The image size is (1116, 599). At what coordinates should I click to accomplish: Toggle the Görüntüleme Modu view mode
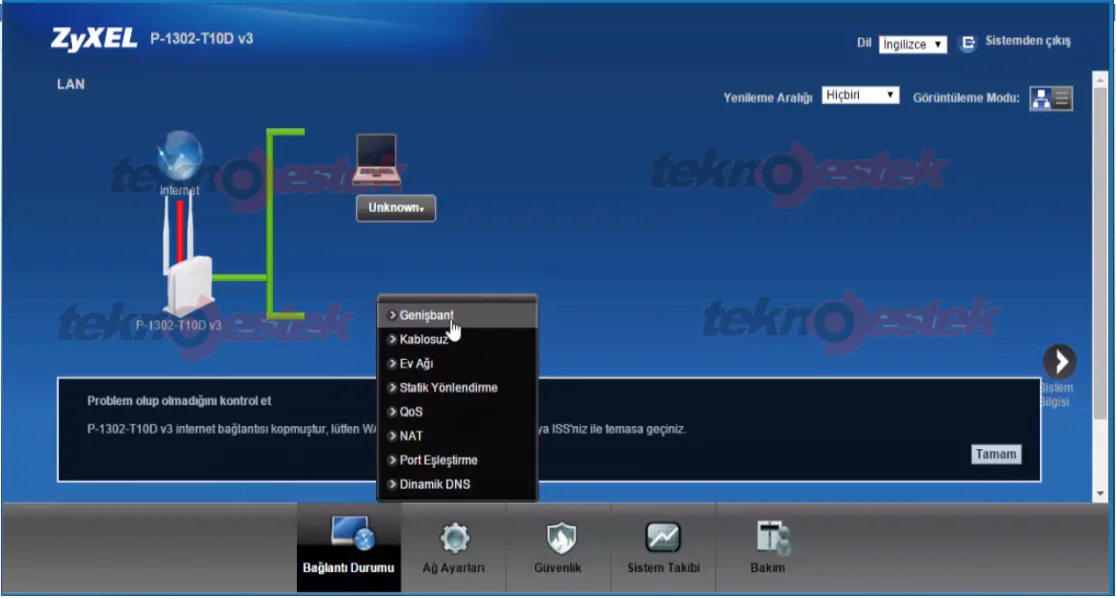pyautogui.click(x=1051, y=96)
